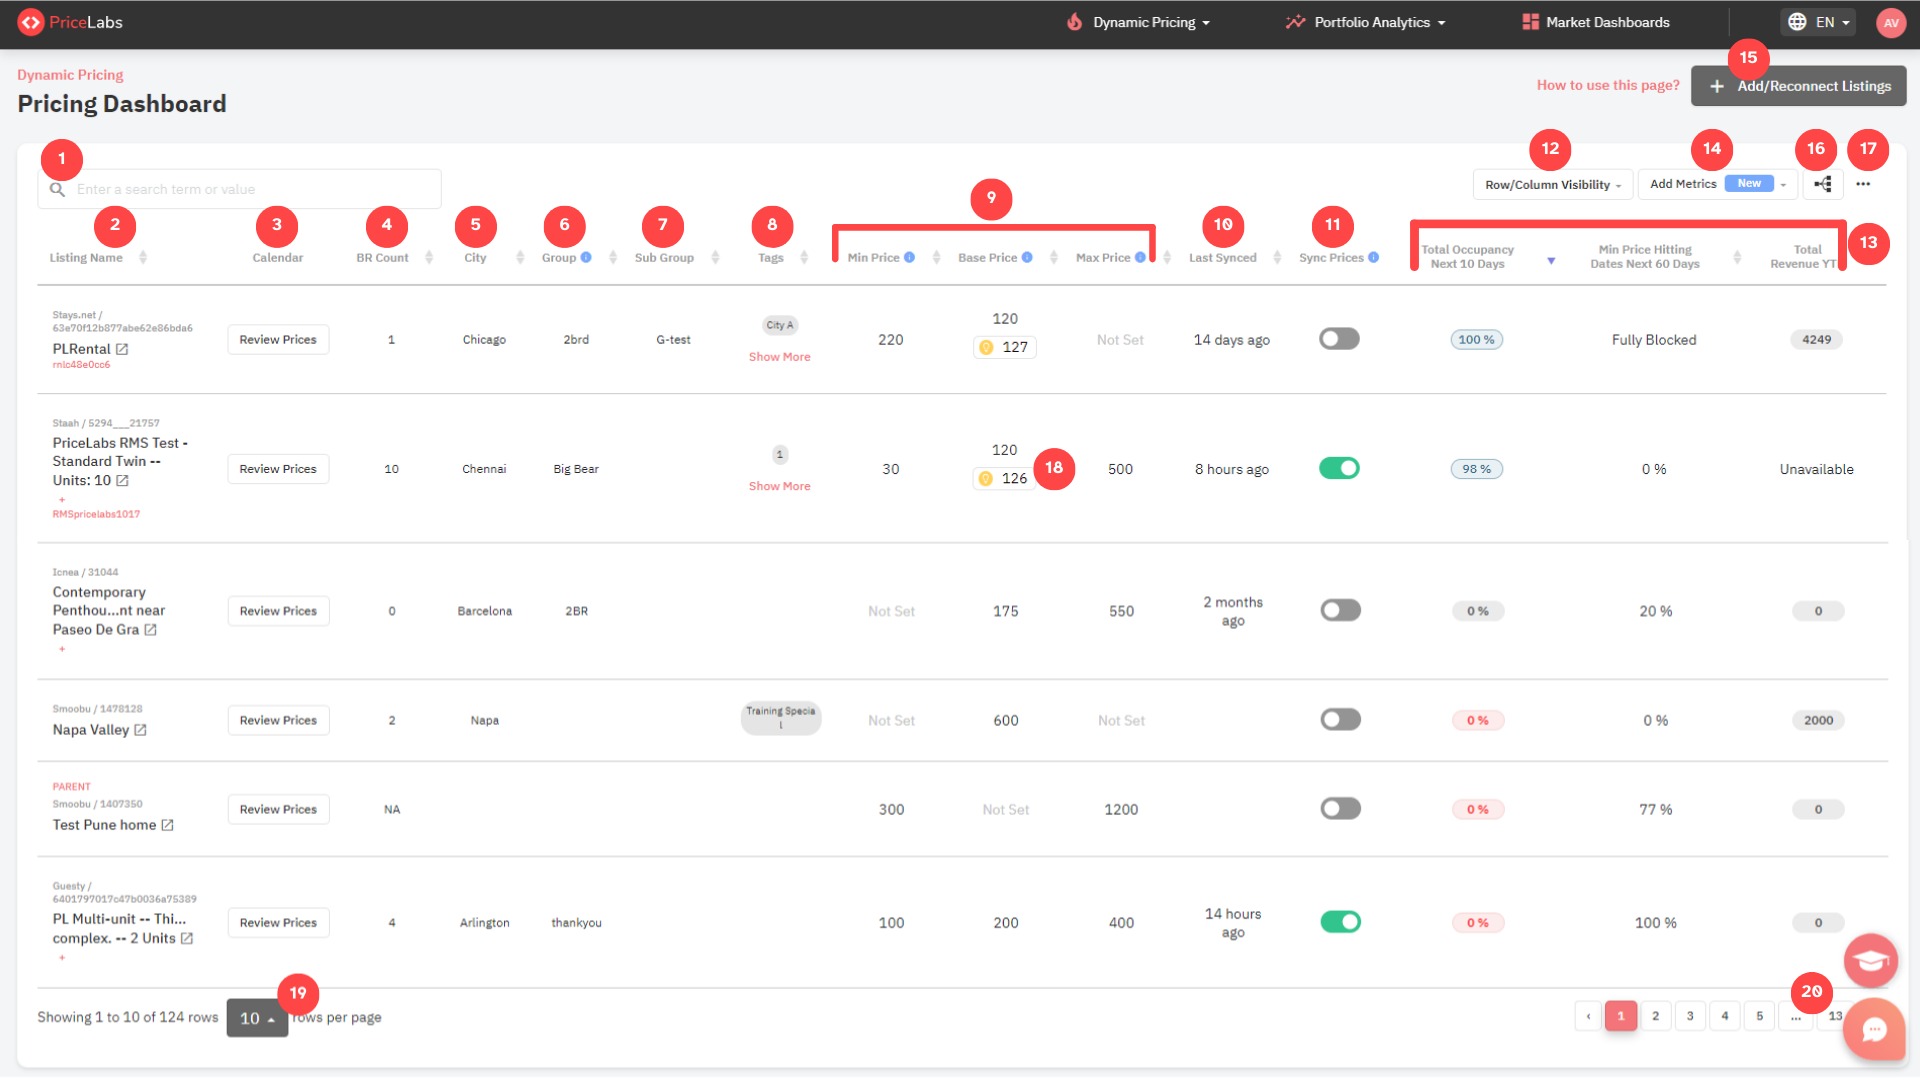
Task: Expand the Add Metrics dropdown arrow
Action: (x=1783, y=184)
